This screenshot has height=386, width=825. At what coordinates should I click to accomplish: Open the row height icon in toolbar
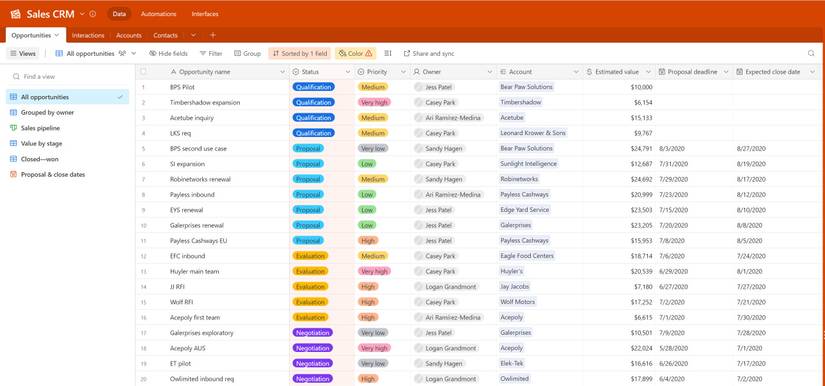(x=388, y=53)
